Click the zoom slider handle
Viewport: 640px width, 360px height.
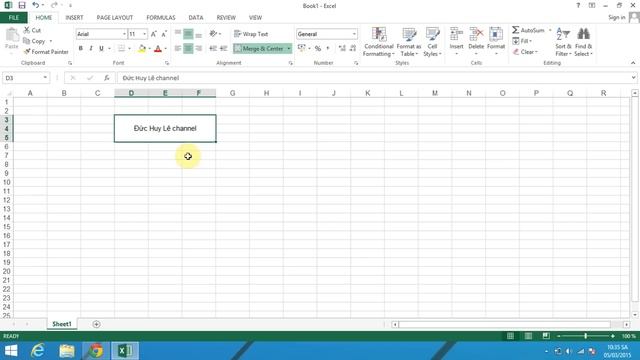pos(585,336)
